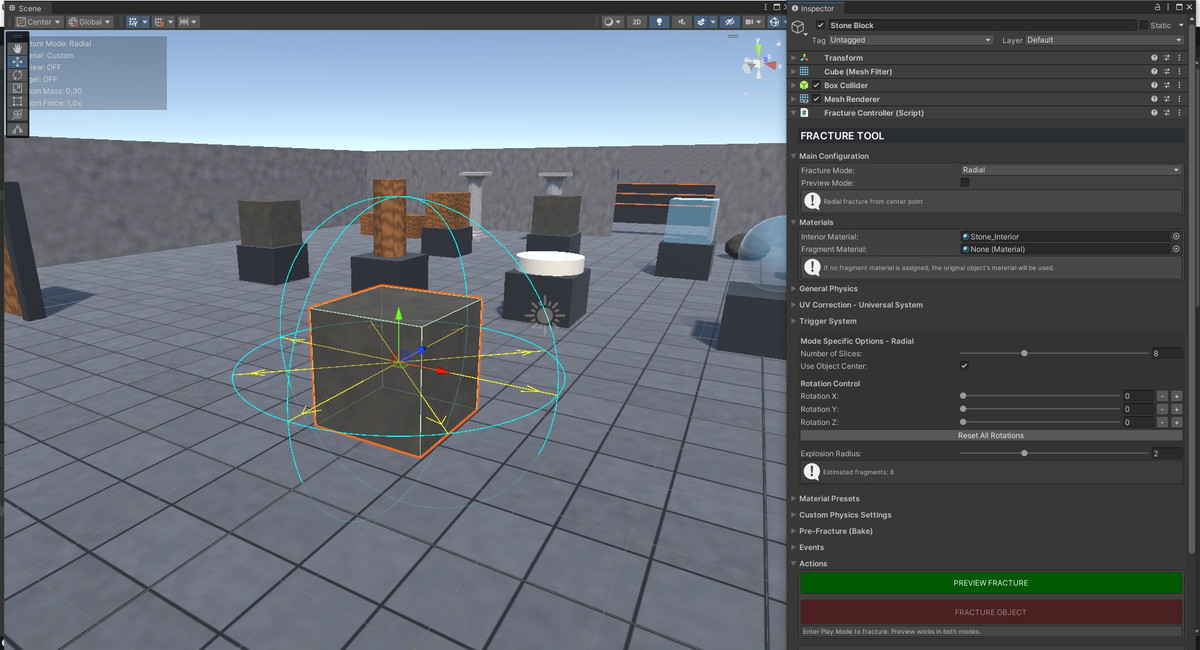1200x650 pixels.
Task: Click the Rotation Z value field
Action: pos(1138,422)
